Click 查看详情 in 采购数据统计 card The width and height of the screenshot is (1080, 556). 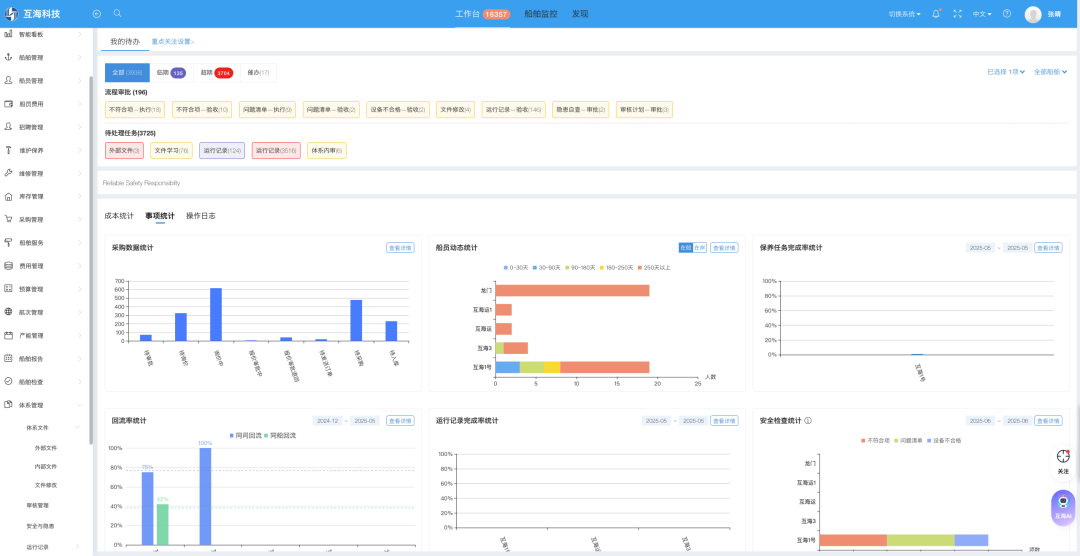400,248
